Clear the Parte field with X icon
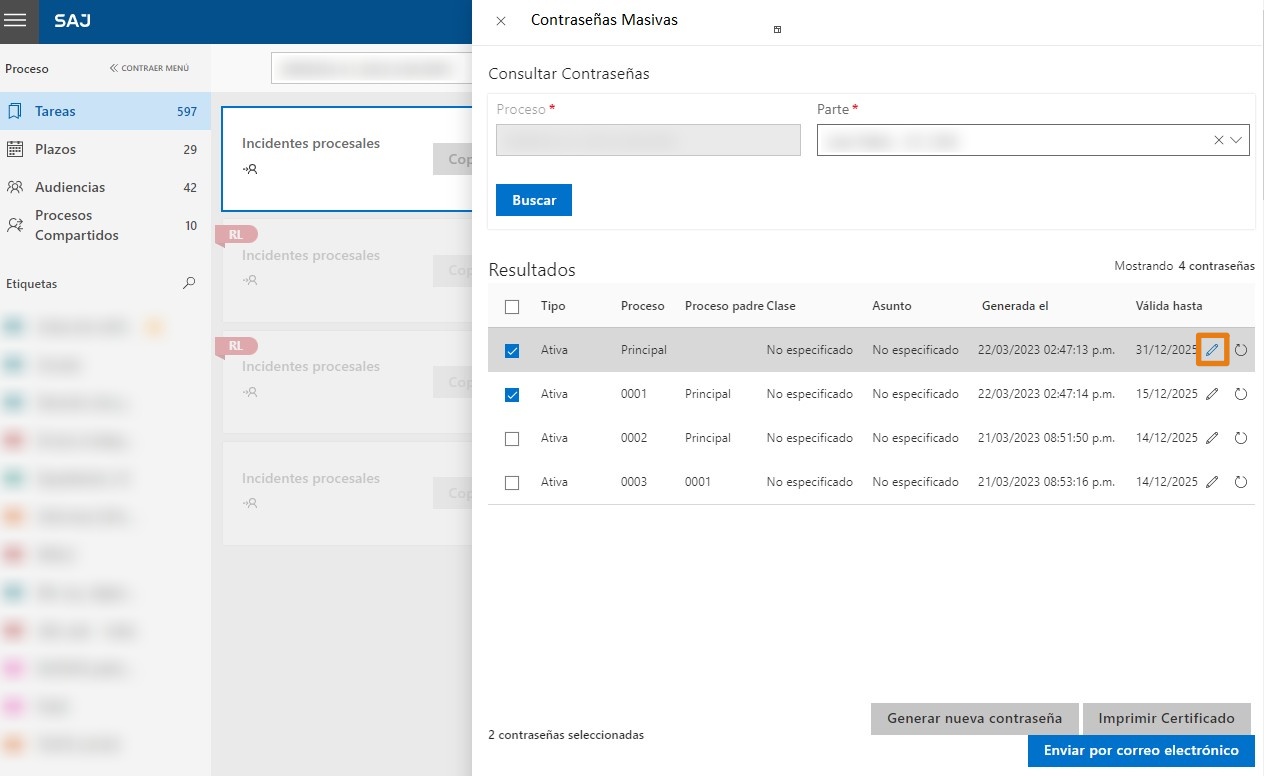This screenshot has width=1264, height=776. coord(1218,141)
